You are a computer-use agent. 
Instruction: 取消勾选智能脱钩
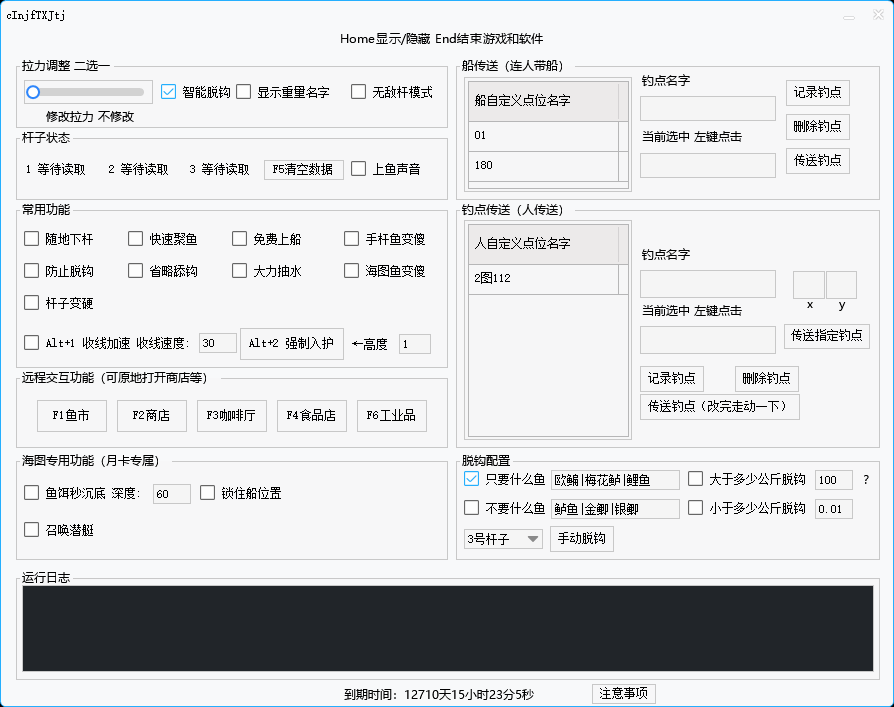(168, 91)
